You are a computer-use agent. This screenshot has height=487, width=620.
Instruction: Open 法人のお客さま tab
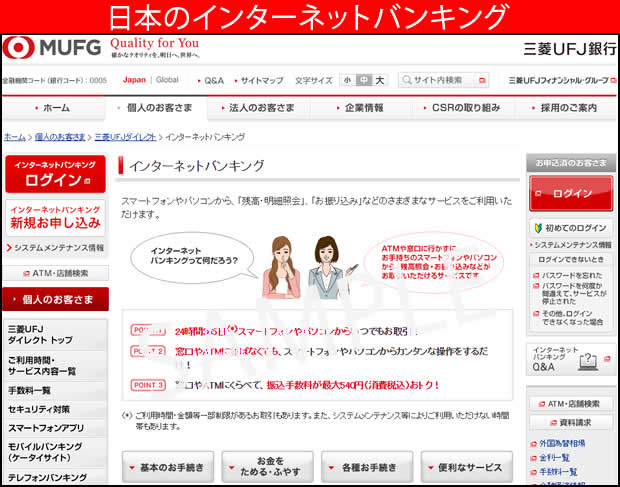click(x=259, y=108)
